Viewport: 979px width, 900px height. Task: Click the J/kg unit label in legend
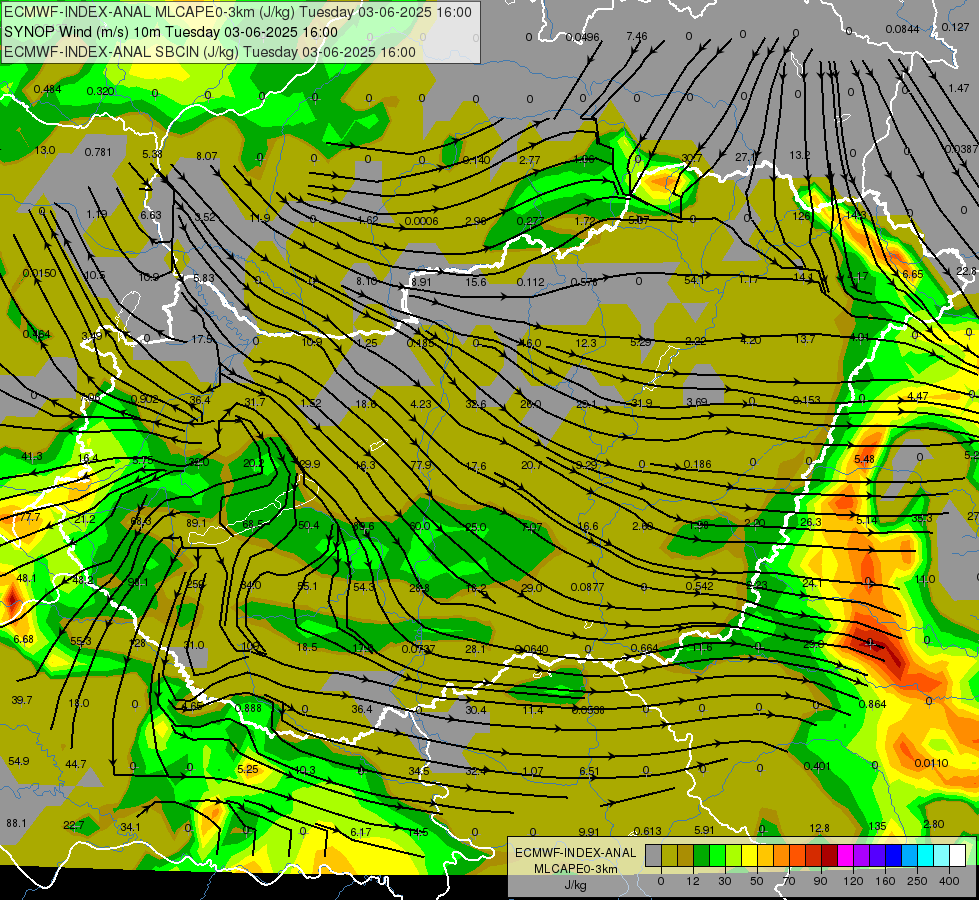click(x=575, y=885)
